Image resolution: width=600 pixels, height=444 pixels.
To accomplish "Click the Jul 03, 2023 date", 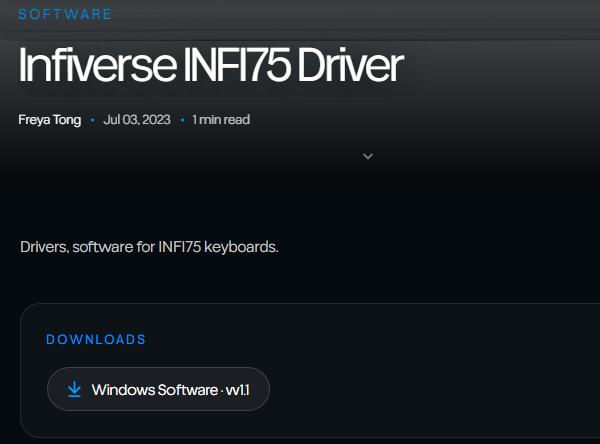I will [x=137, y=120].
